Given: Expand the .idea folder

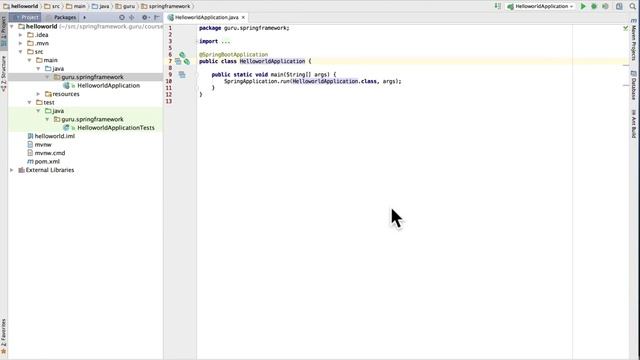Looking at the screenshot, I should tap(20, 35).
